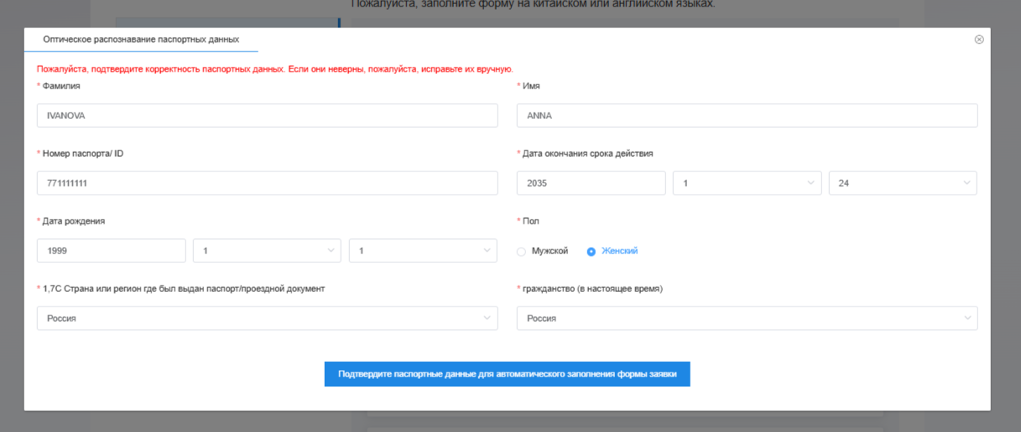
Task: Click the red passport confirmation warning text
Action: pyautogui.click(x=276, y=68)
